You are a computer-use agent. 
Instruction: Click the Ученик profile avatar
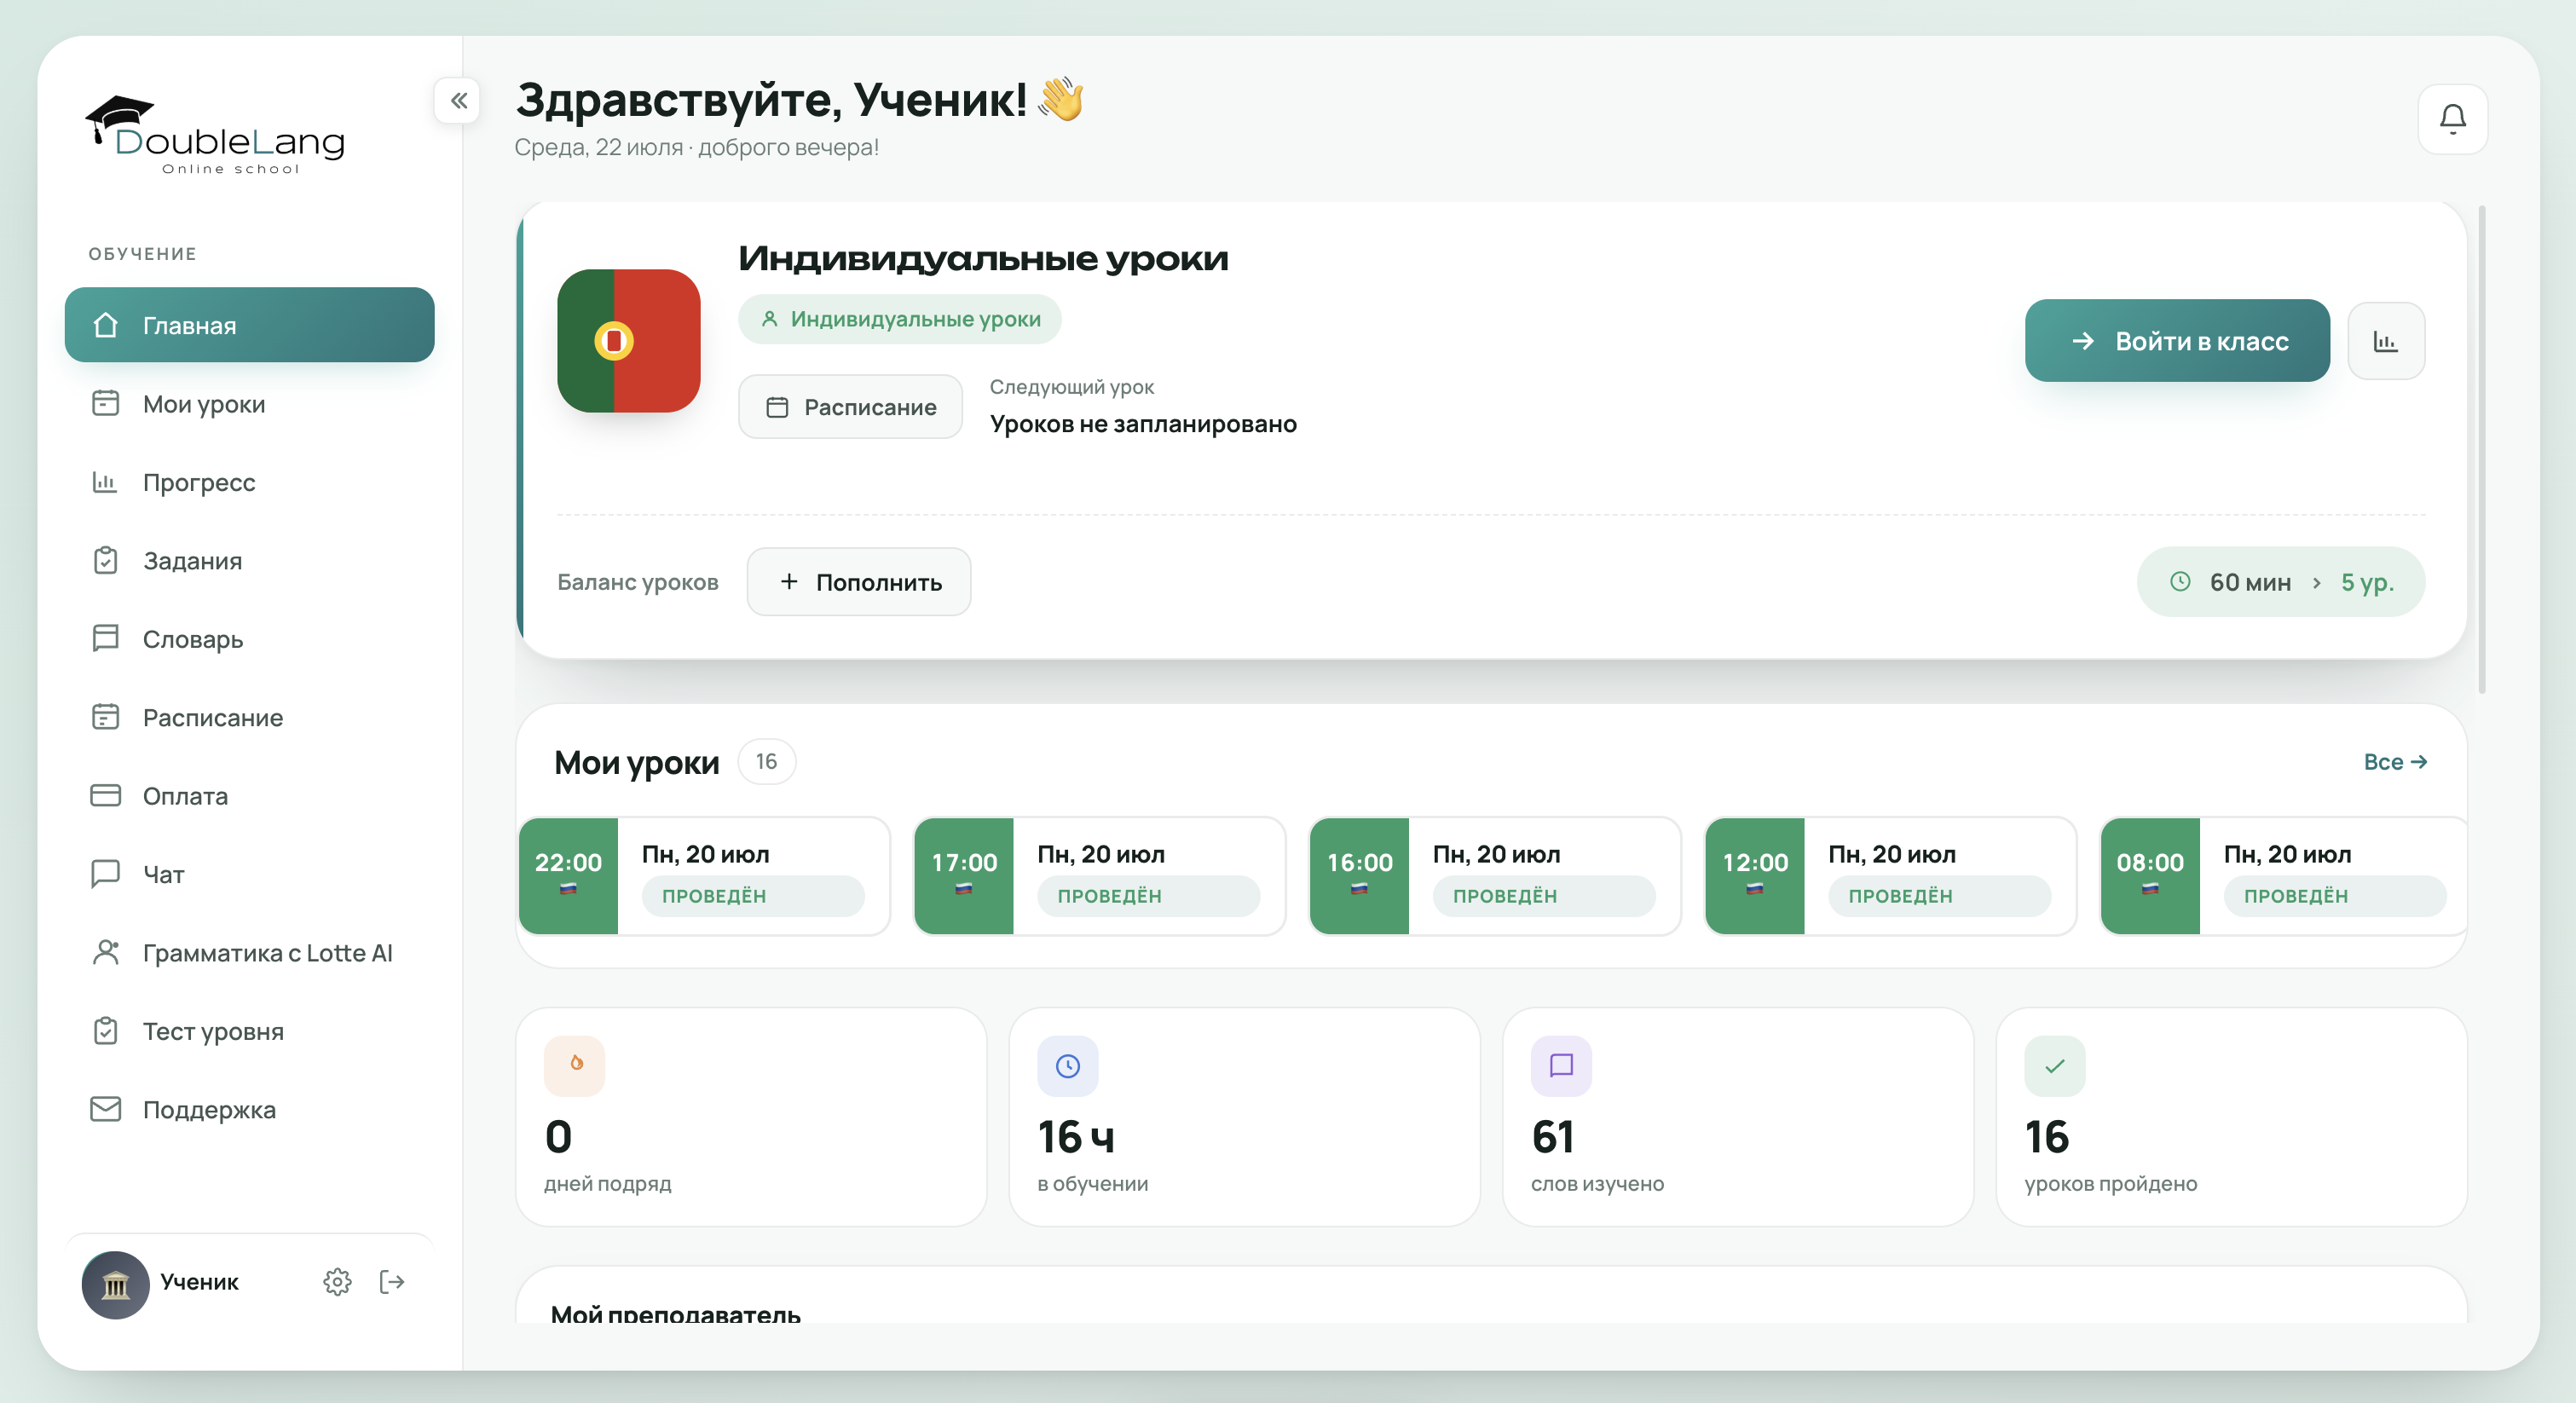coord(115,1284)
